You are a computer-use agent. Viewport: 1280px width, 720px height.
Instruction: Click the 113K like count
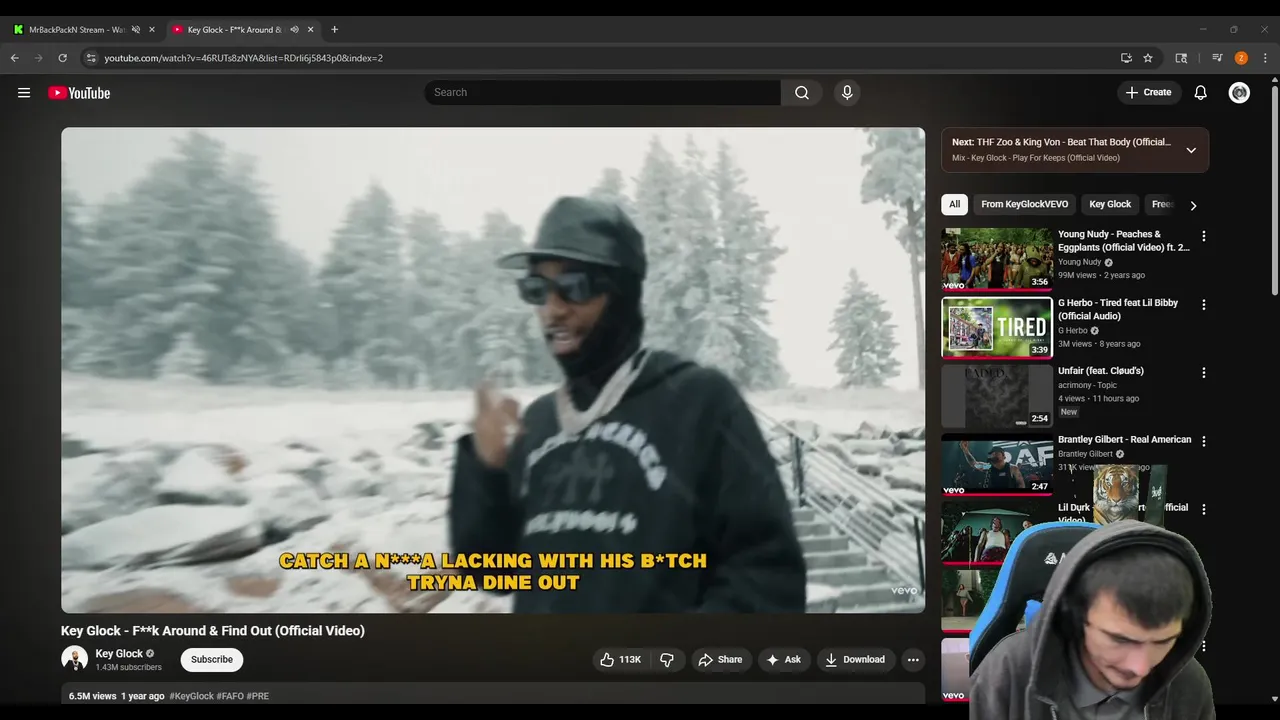630,660
